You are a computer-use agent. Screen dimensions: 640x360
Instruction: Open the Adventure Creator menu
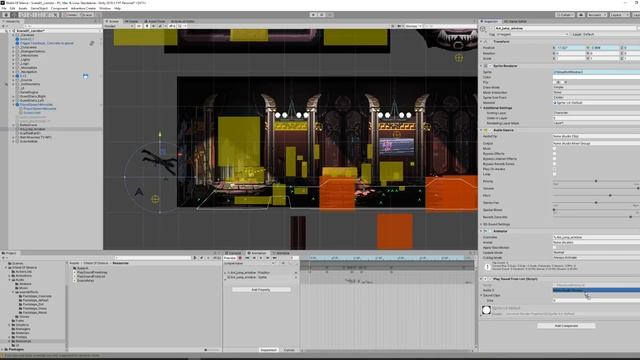pos(83,8)
